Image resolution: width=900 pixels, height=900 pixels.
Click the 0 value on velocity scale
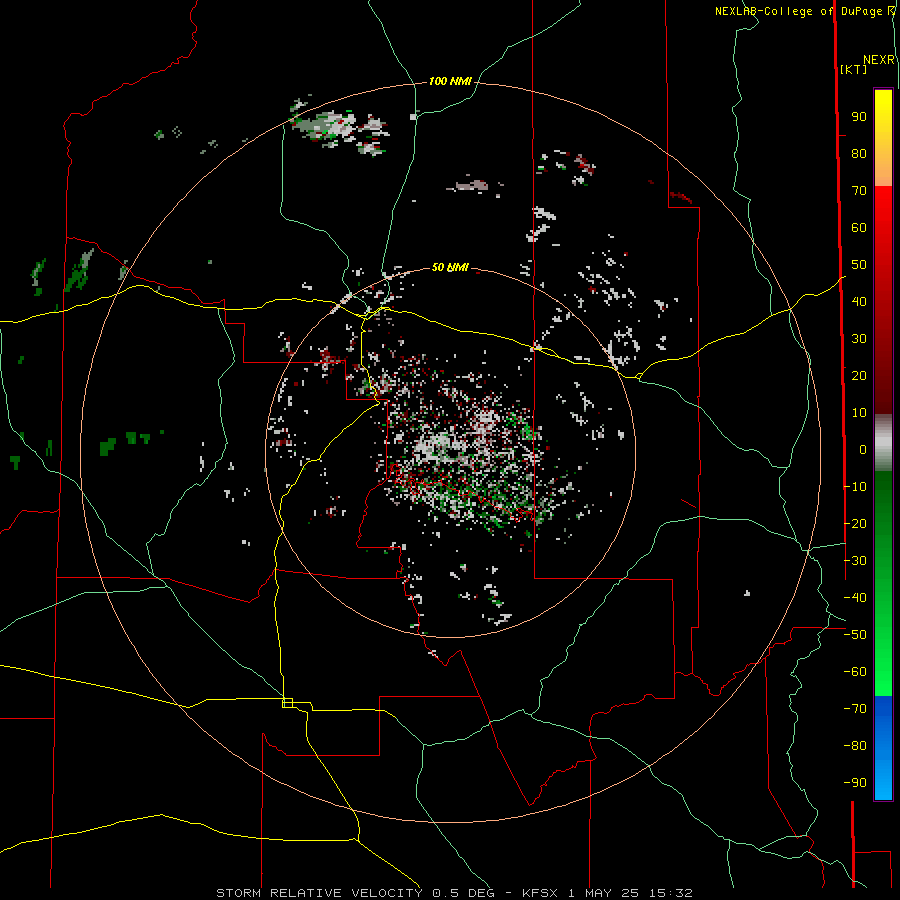pos(863,449)
